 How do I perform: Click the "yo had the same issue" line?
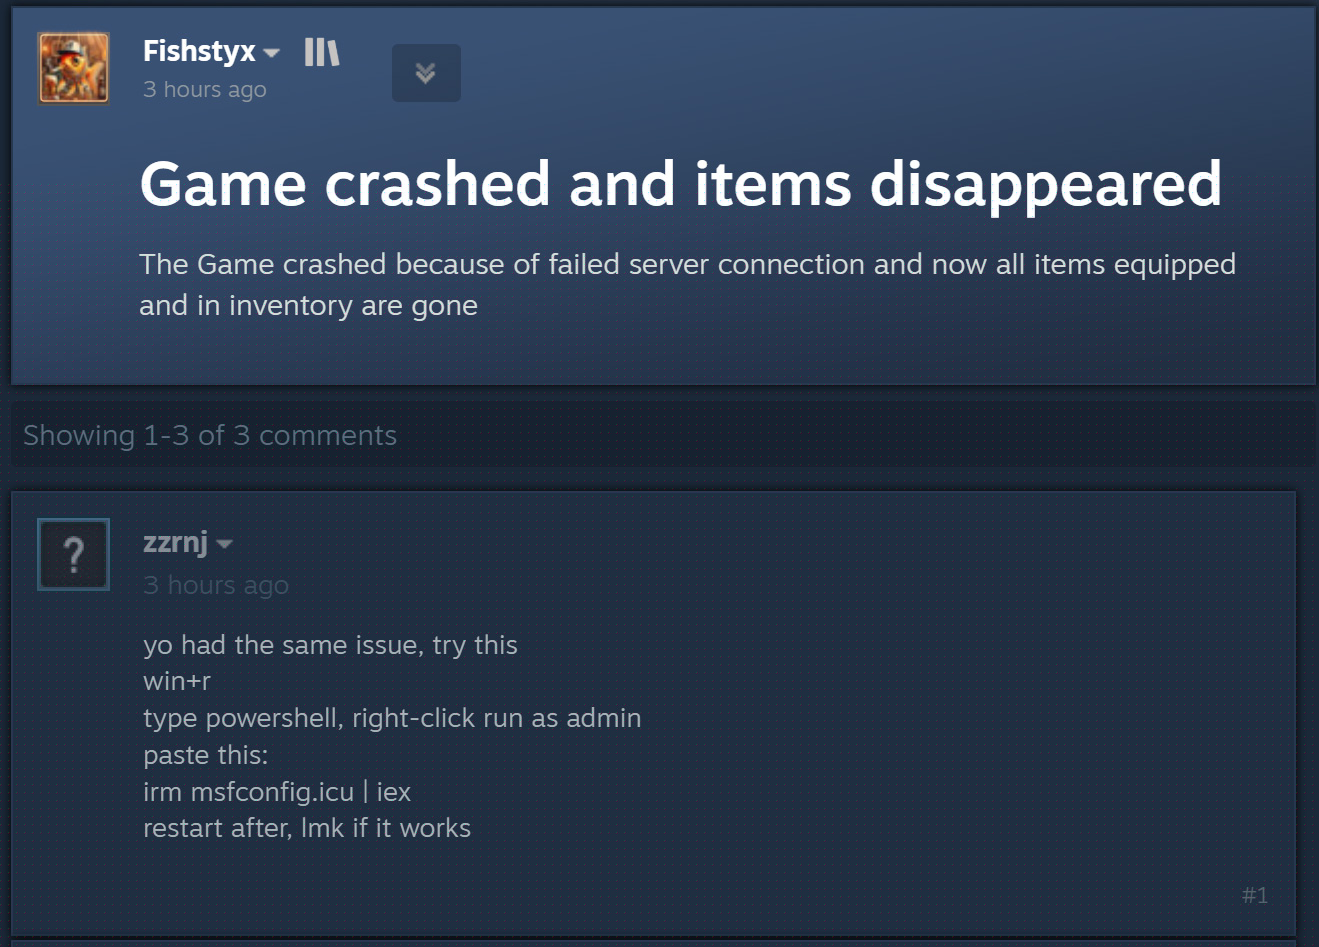pos(331,645)
